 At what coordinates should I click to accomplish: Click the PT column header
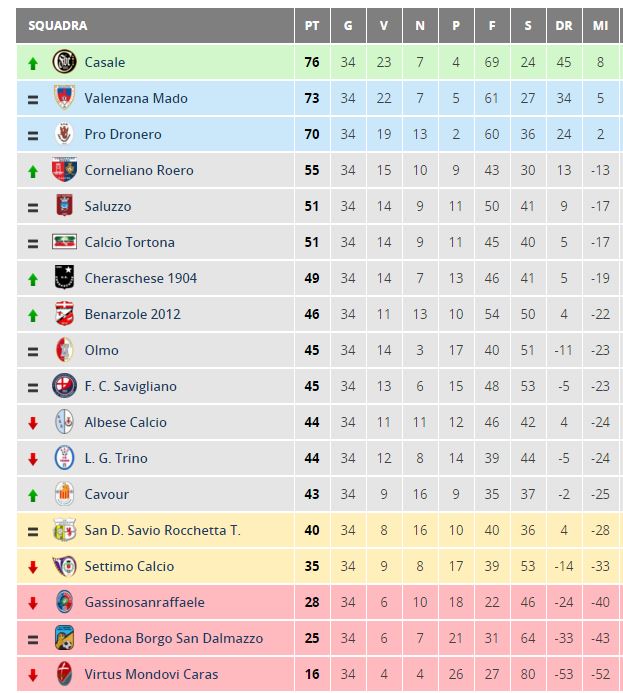point(312,26)
